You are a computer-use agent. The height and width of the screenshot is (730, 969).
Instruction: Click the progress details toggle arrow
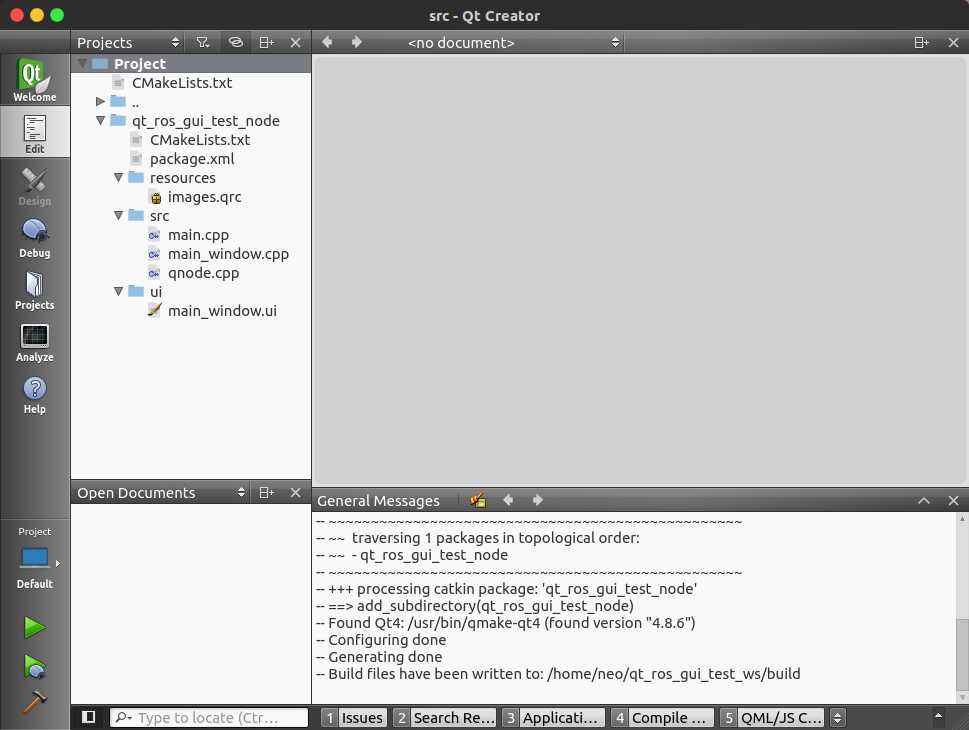(938, 716)
